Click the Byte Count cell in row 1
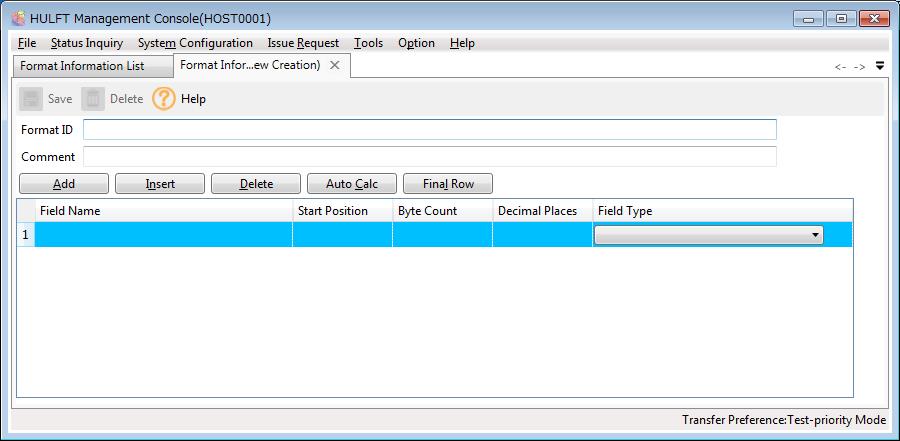 (x=443, y=235)
